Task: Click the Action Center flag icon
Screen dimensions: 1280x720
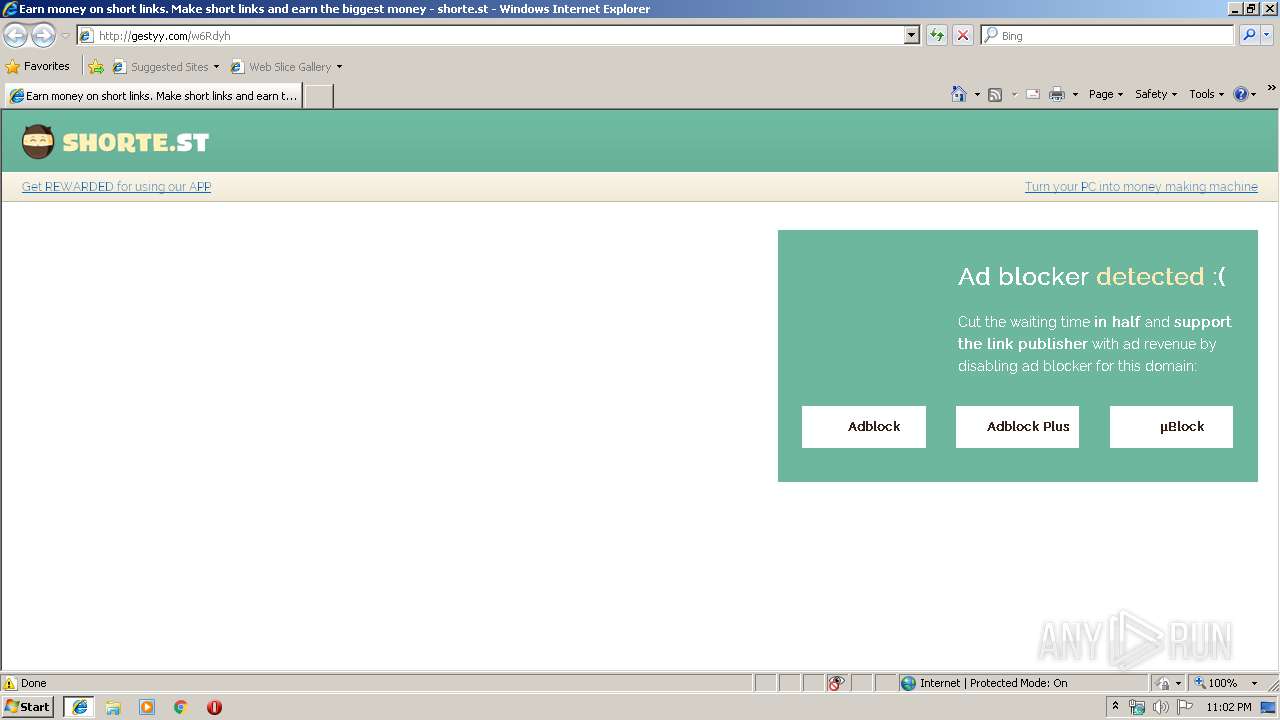Action: pos(1185,707)
